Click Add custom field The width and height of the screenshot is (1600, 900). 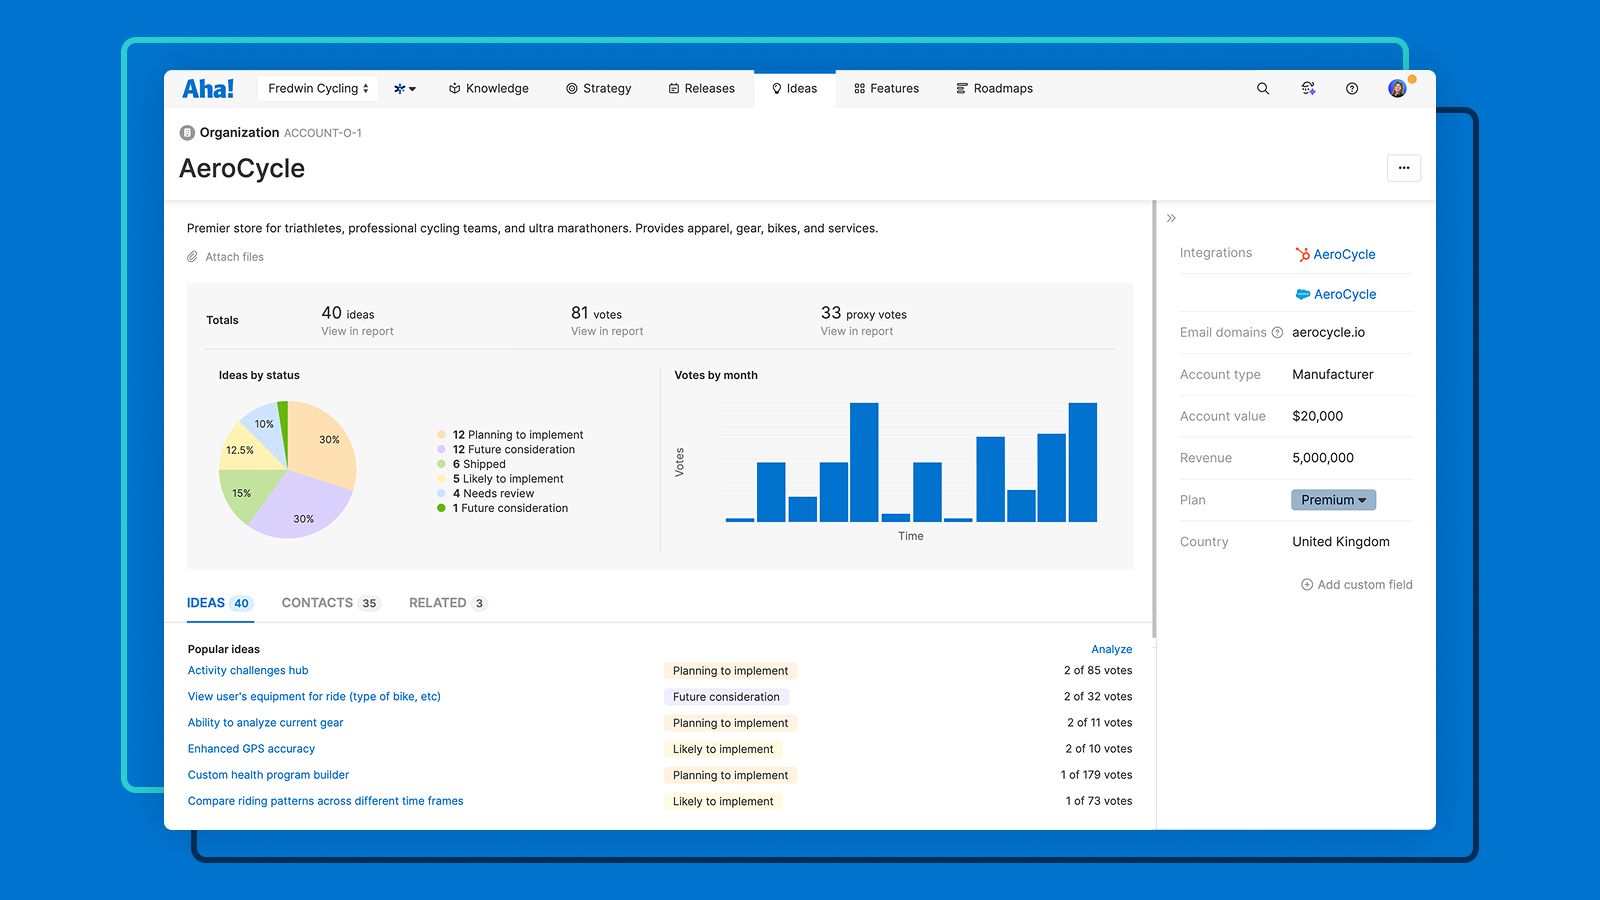(x=1357, y=585)
